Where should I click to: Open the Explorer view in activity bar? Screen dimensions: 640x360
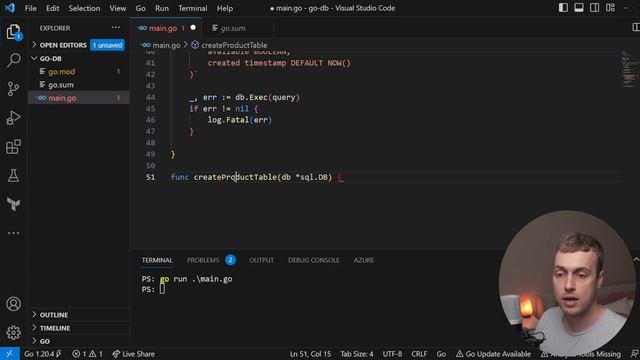[13, 31]
